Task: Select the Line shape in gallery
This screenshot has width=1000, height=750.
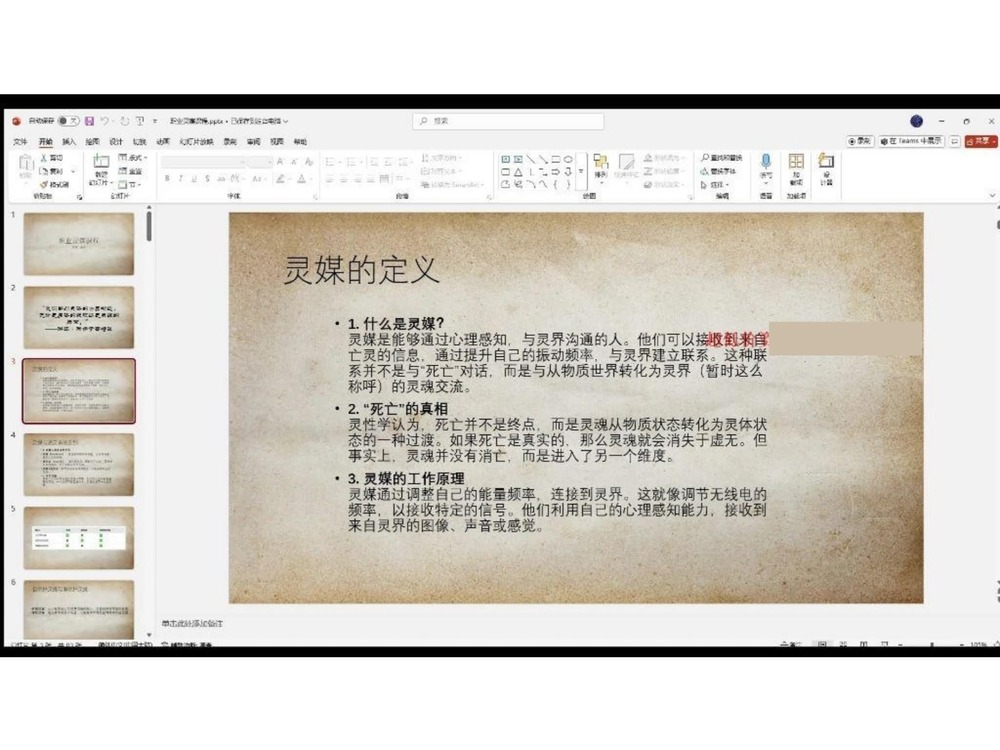Action: coord(531,159)
